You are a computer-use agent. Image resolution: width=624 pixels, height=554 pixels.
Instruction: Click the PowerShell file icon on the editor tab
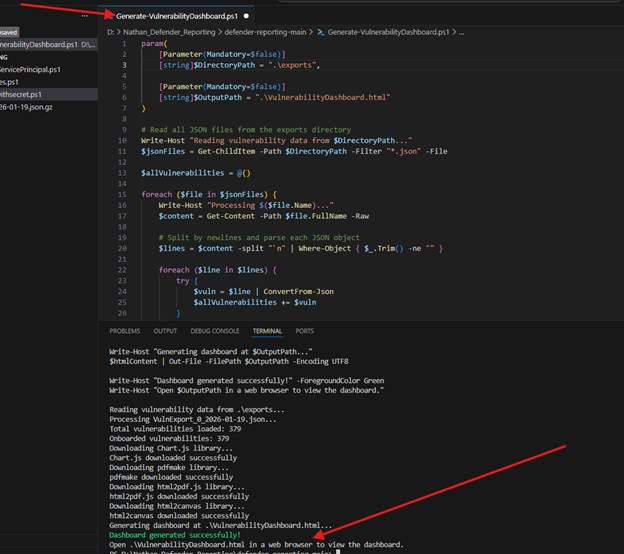(x=108, y=16)
